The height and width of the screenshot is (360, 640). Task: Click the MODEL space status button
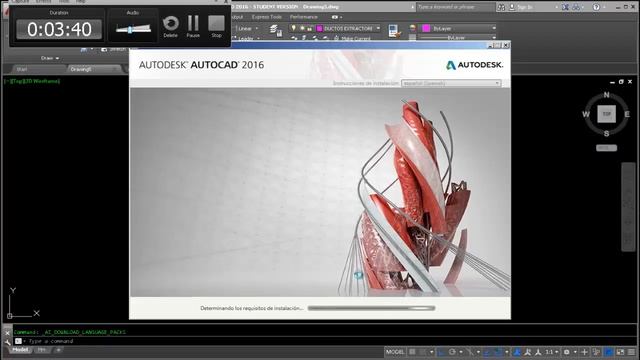tap(395, 352)
